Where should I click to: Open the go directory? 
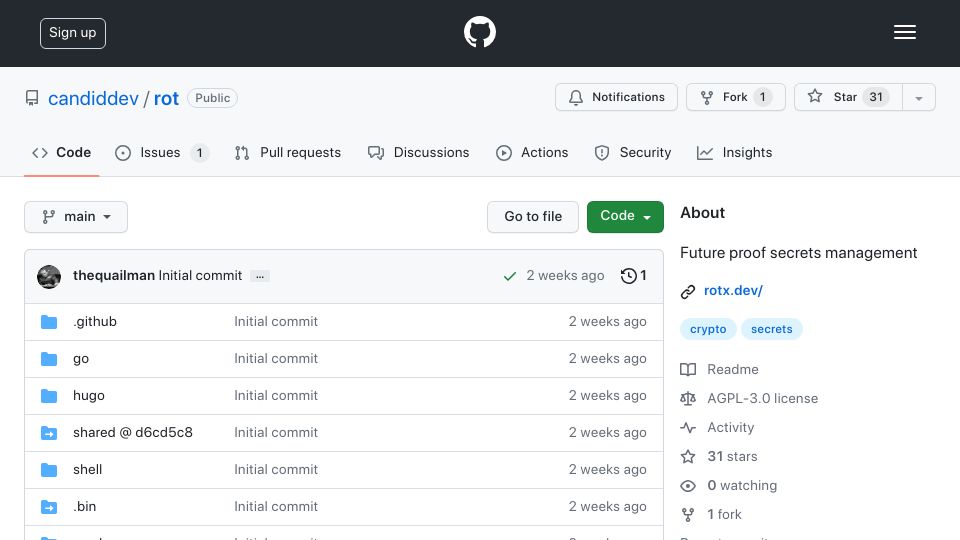[81, 359]
